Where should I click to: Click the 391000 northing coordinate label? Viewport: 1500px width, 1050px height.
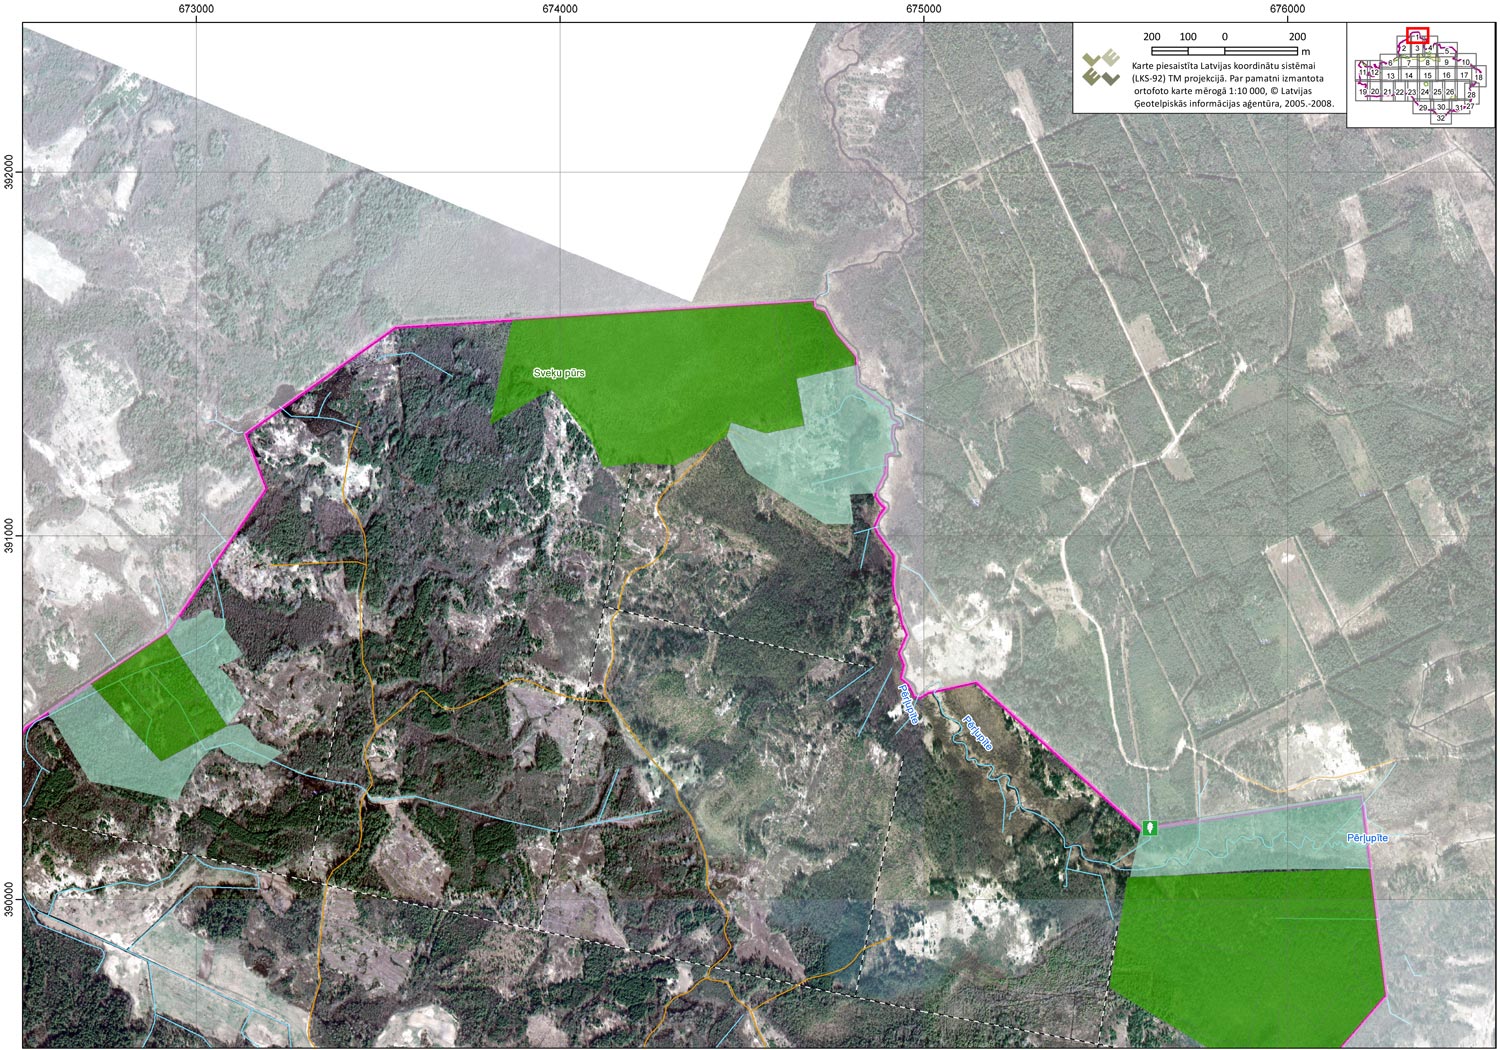[x=10, y=535]
